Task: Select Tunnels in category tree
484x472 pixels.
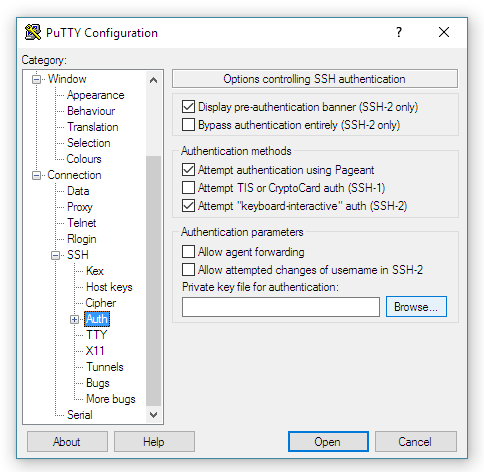Action: point(105,367)
